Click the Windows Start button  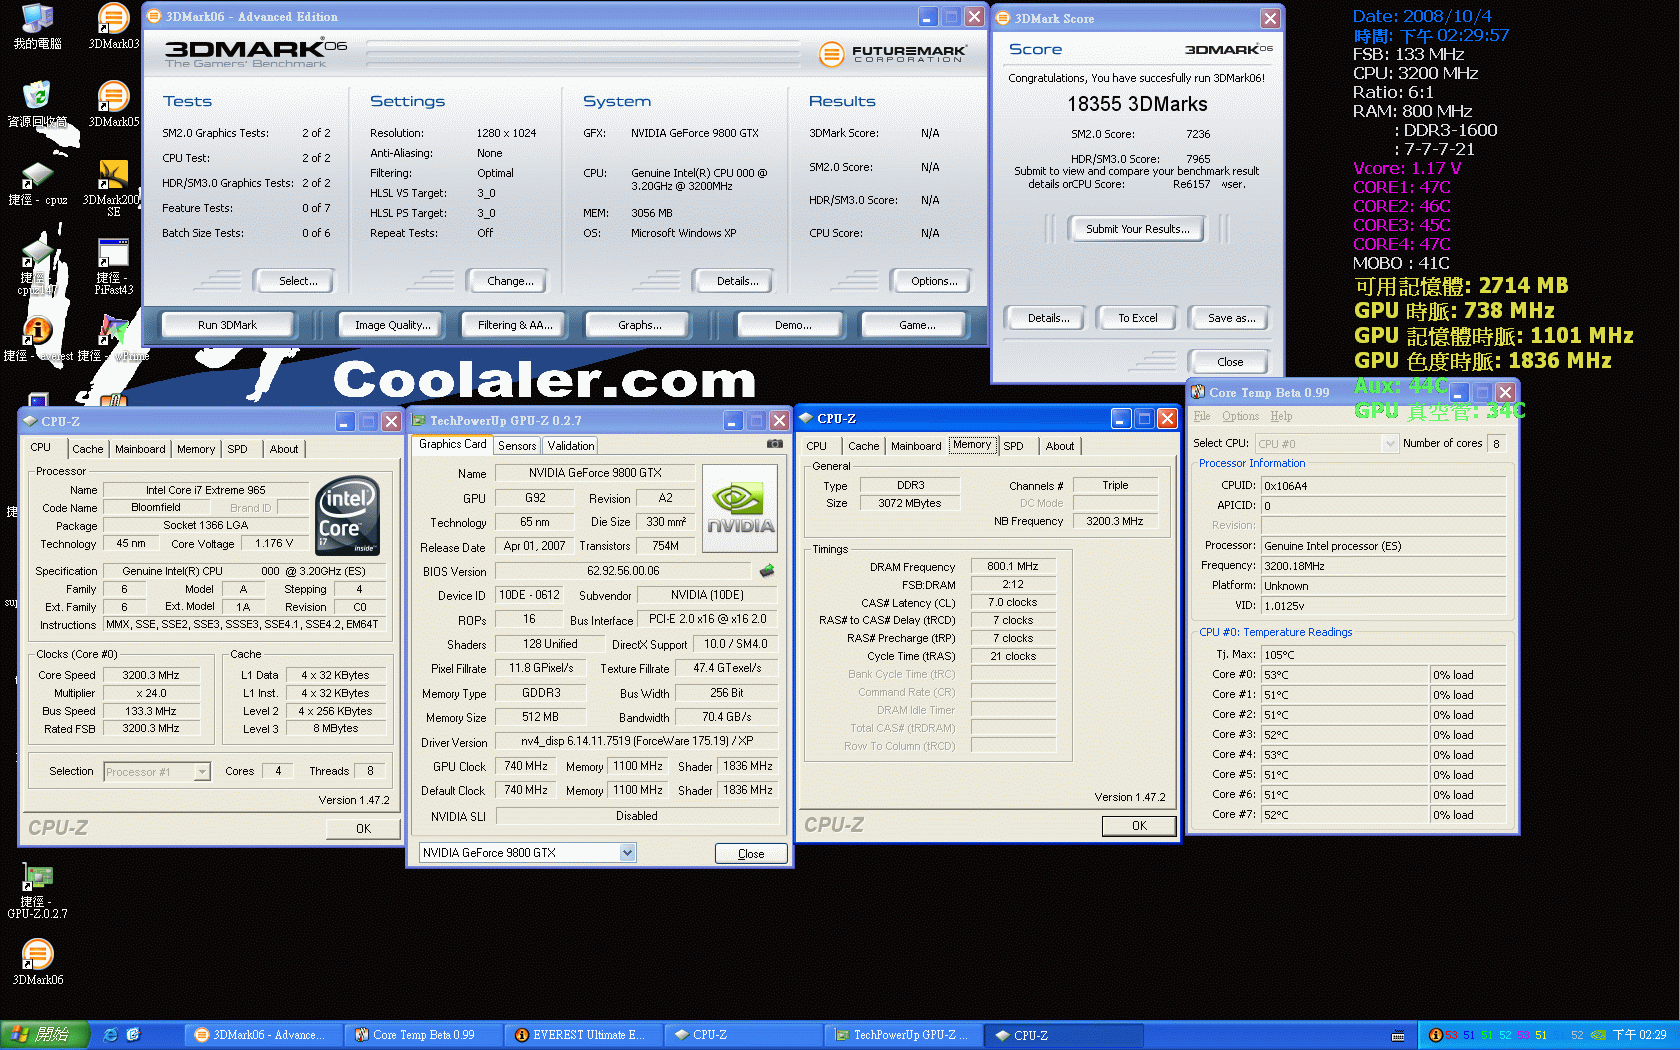(45, 1035)
